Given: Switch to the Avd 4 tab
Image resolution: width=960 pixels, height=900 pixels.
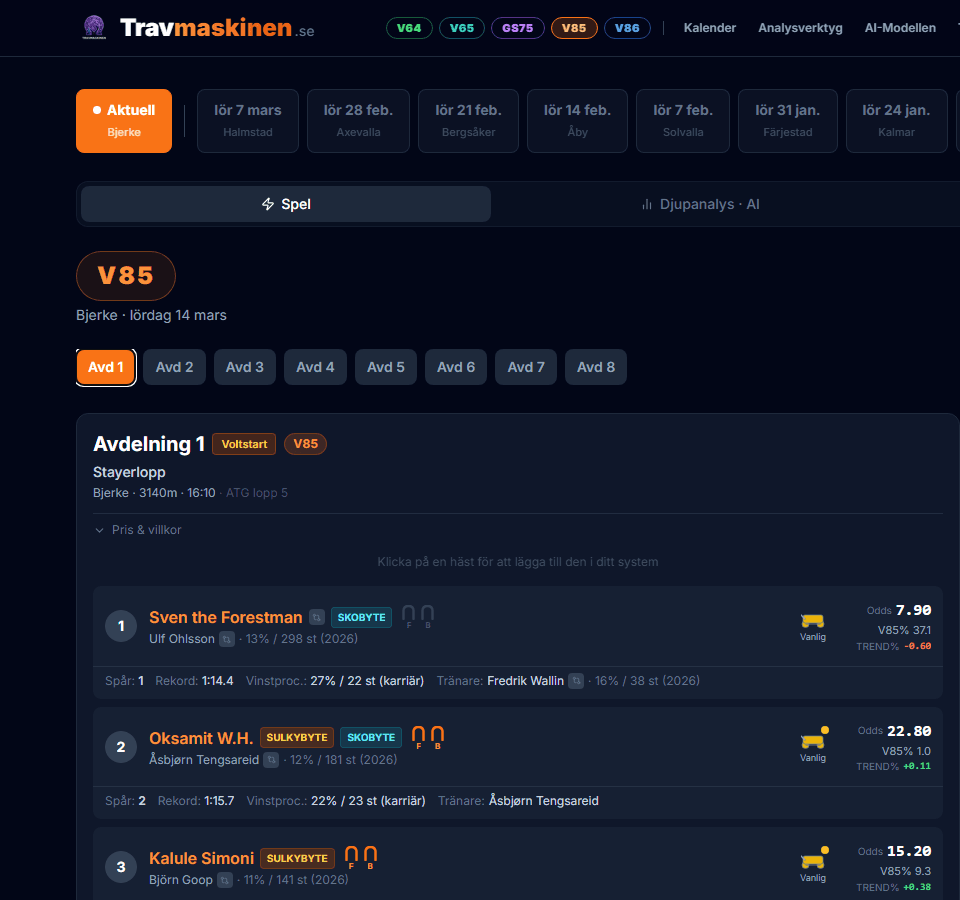Looking at the screenshot, I should (x=315, y=367).
